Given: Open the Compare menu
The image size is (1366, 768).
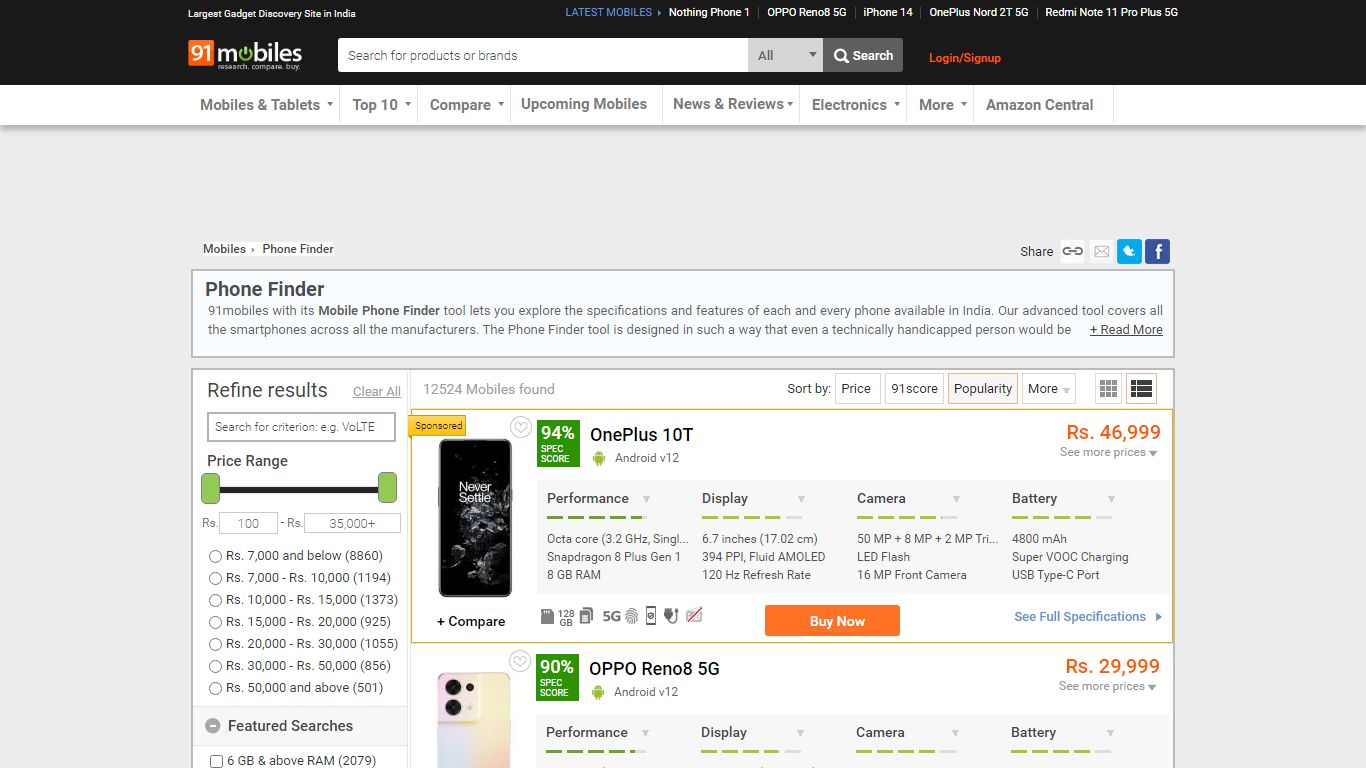Looking at the screenshot, I should coord(466,105).
